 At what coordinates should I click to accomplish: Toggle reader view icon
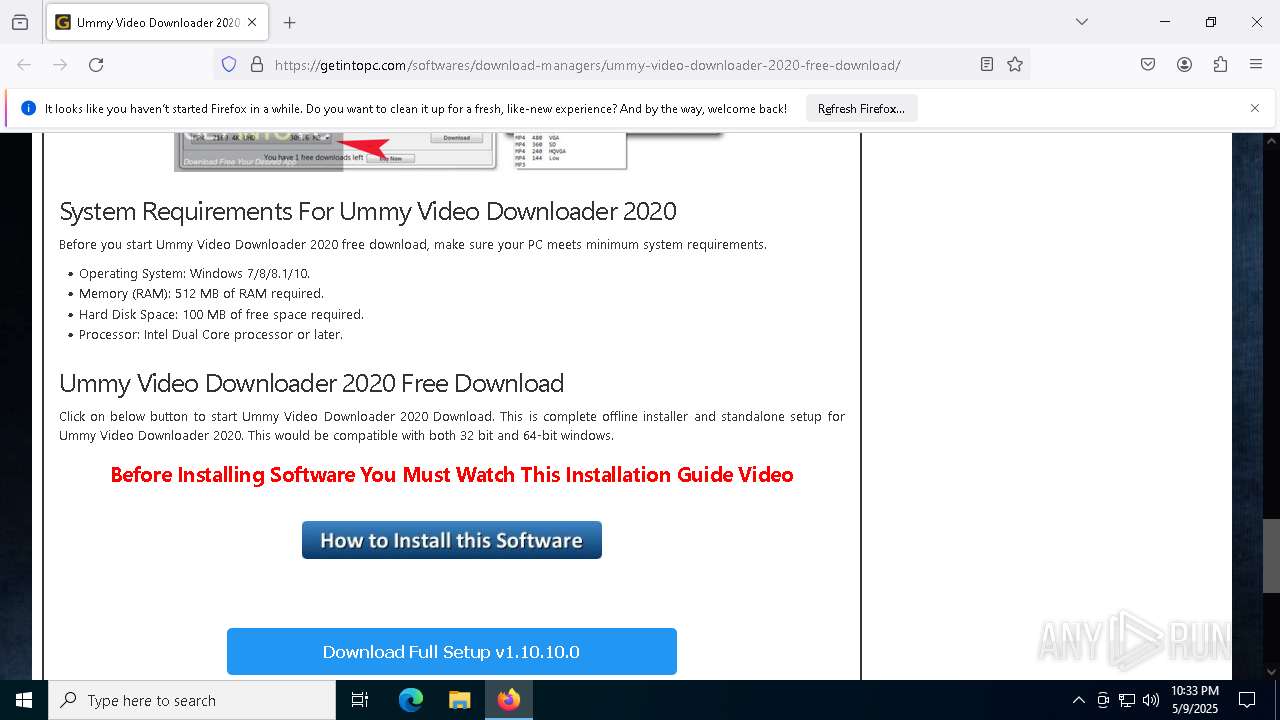click(987, 65)
